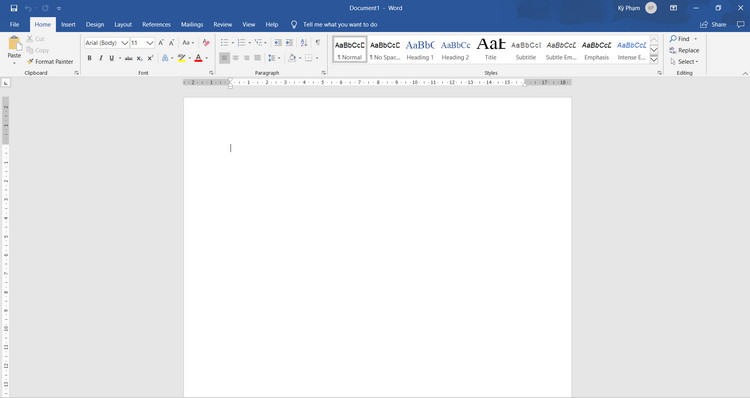This screenshot has height=398, width=750.
Task: Switch to the Layout tab
Action: point(123,24)
